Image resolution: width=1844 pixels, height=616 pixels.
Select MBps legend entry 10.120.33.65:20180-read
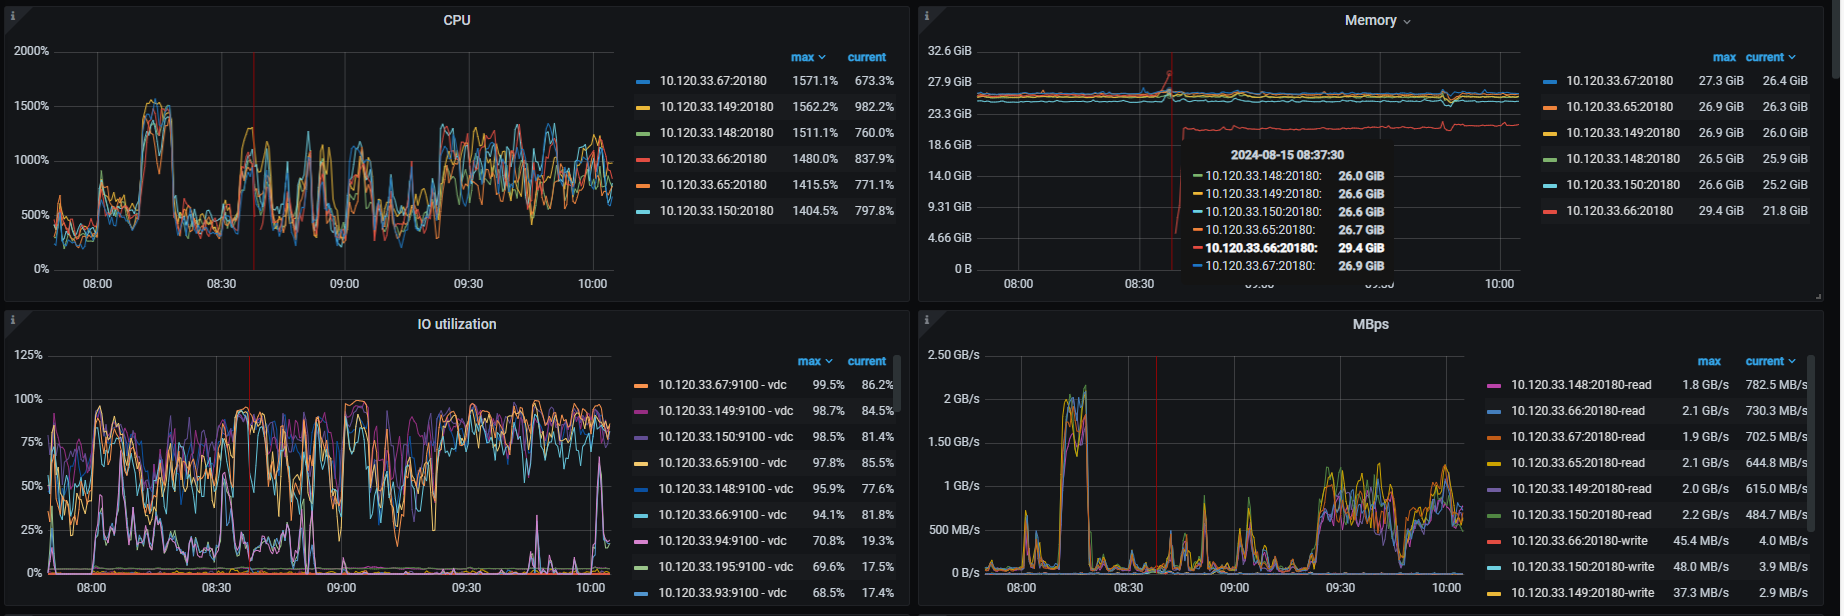coord(1578,463)
